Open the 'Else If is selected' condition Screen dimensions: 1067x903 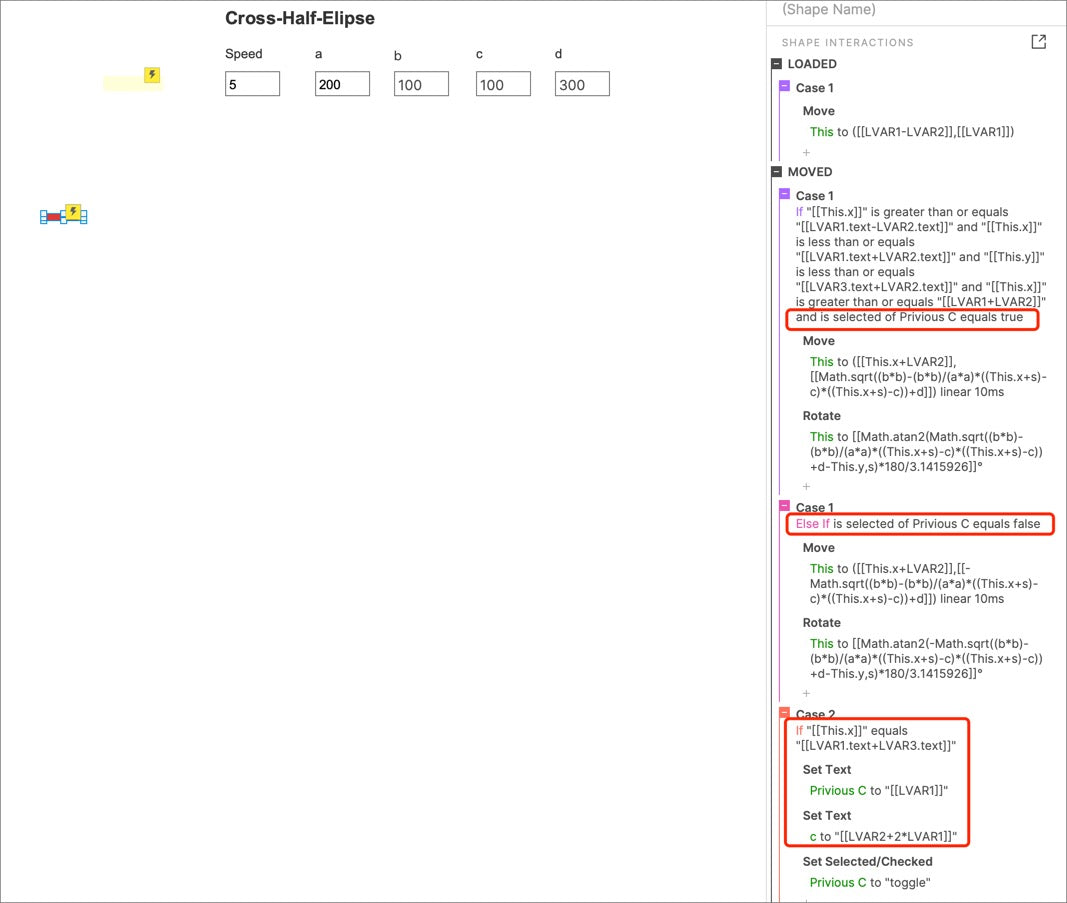[x=918, y=524]
